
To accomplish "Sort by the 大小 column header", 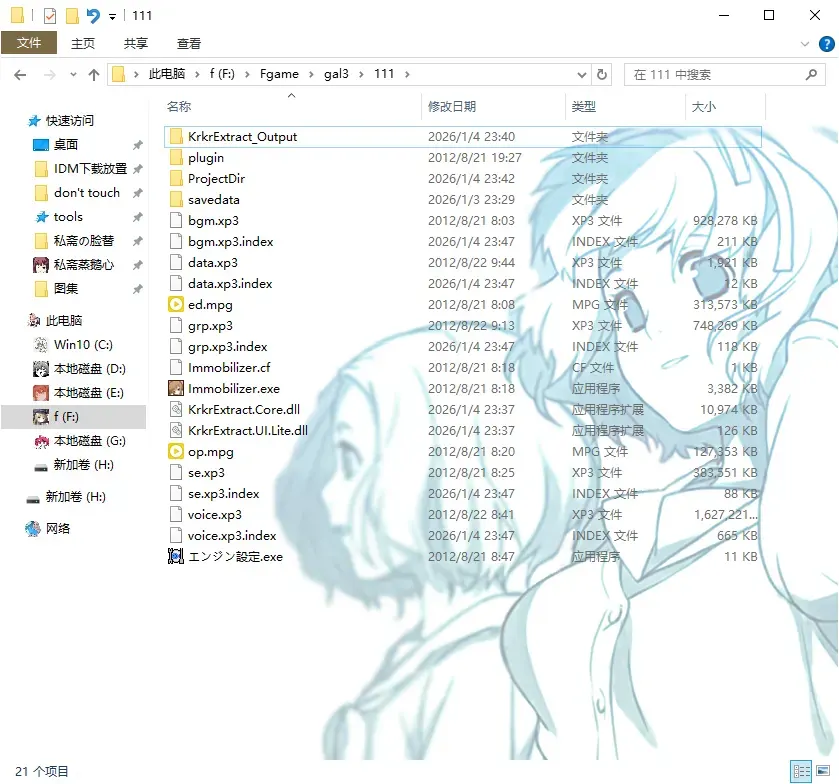I will coord(704,106).
